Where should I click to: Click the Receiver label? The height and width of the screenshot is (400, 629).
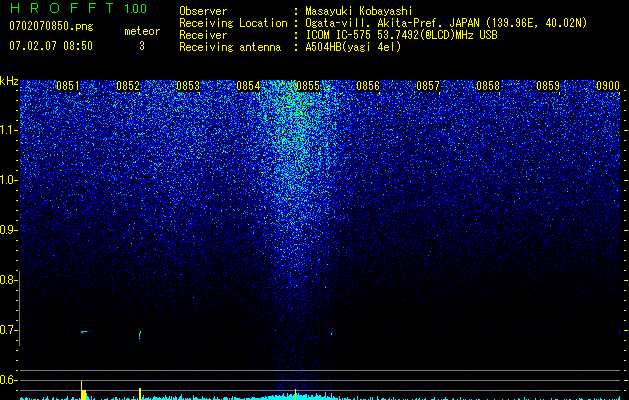203,35
